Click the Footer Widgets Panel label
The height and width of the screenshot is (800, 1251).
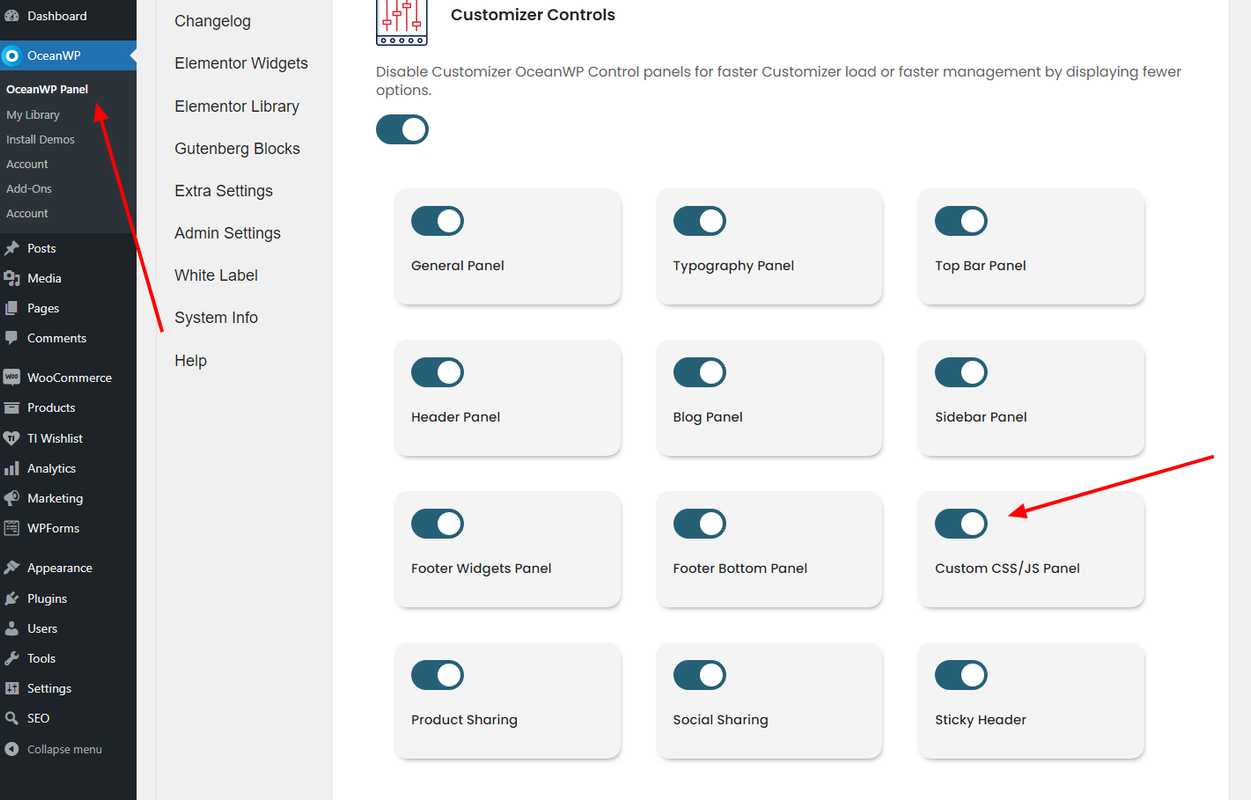(481, 568)
